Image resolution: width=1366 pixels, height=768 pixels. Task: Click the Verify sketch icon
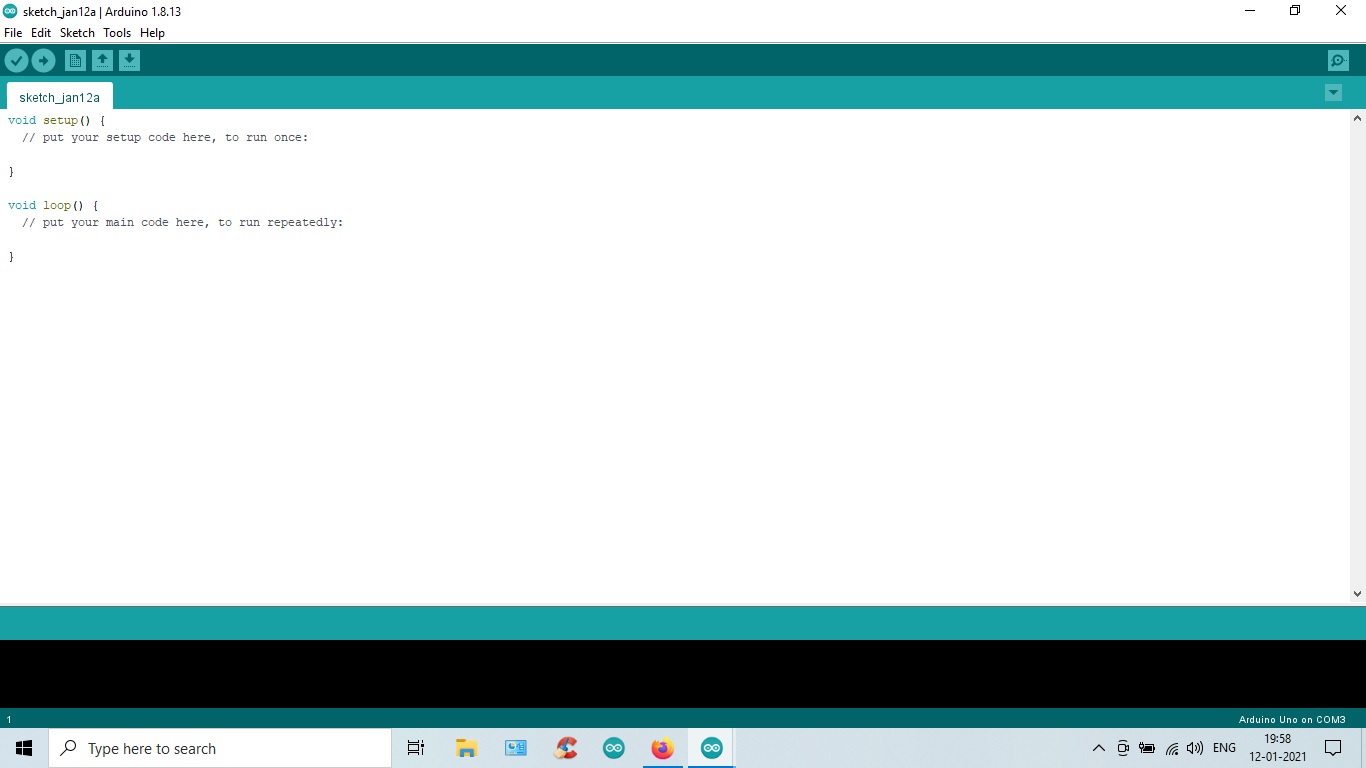[16, 60]
